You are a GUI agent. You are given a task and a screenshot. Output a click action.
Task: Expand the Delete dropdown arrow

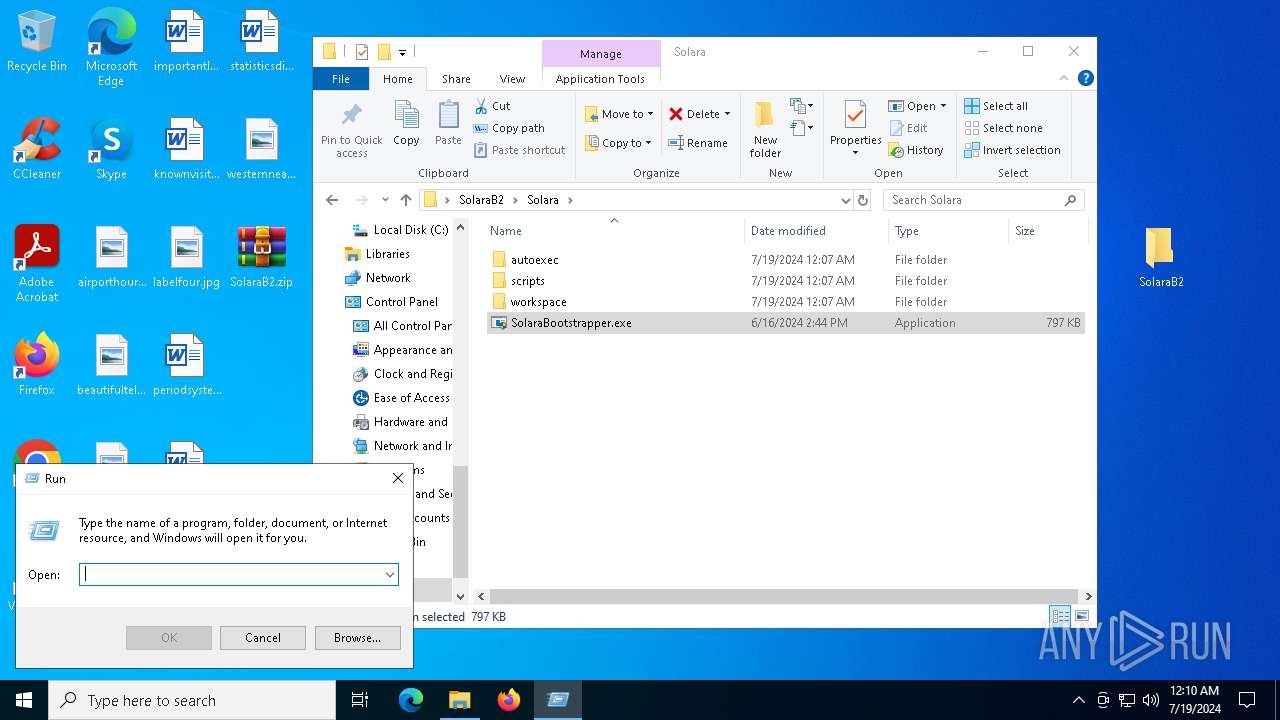tap(727, 114)
